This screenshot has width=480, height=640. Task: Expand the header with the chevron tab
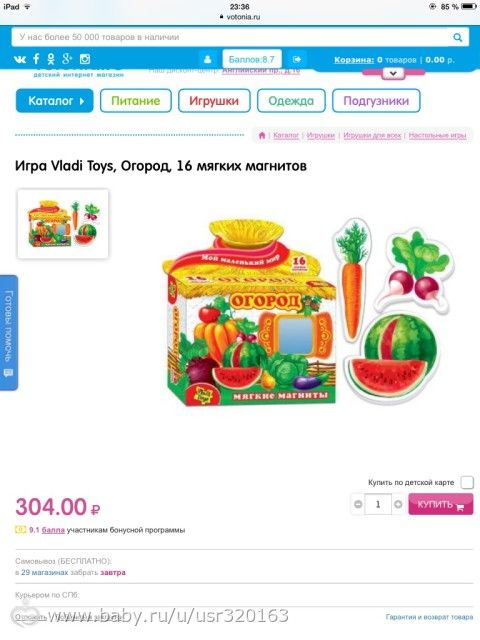393,74
